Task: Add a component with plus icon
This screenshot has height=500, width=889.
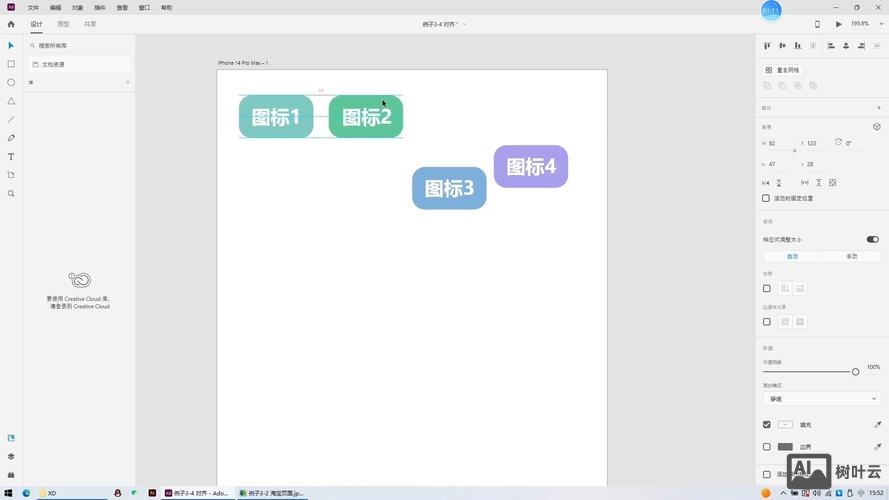Action: coord(879,107)
